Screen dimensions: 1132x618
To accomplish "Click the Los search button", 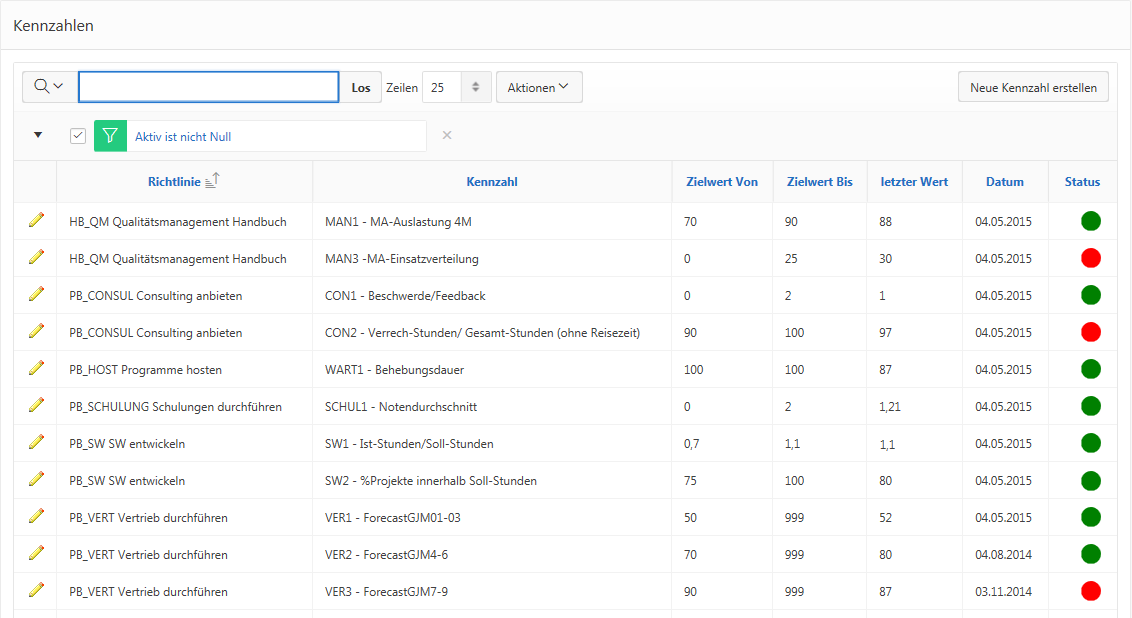I will pos(361,87).
